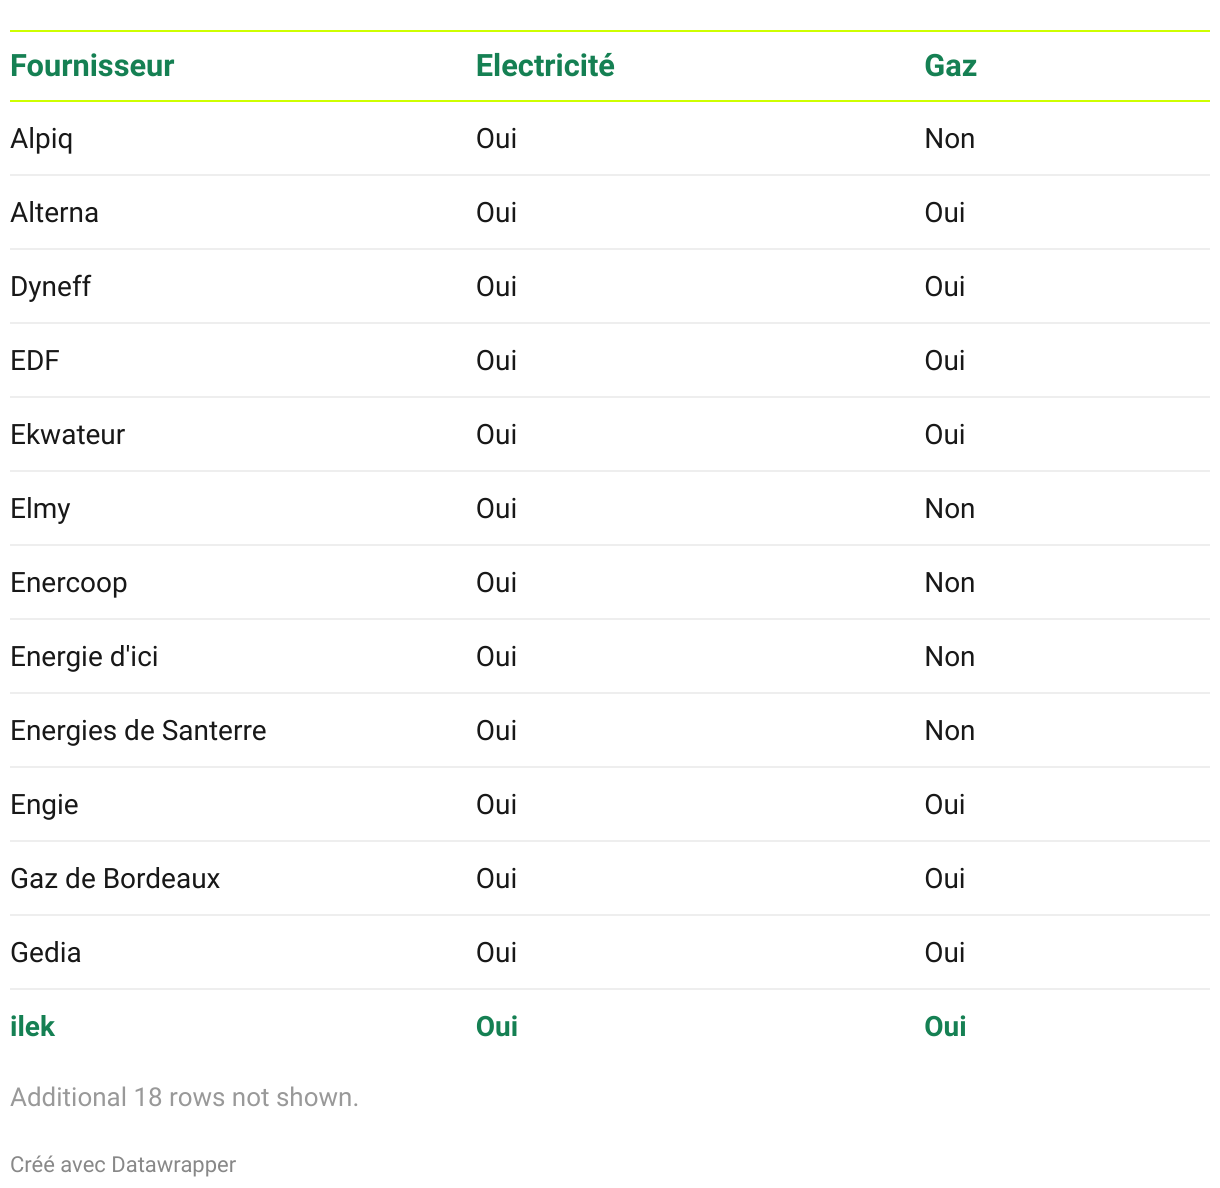The width and height of the screenshot is (1220, 1188).
Task: Select the Enercoop row label
Action: tap(69, 583)
